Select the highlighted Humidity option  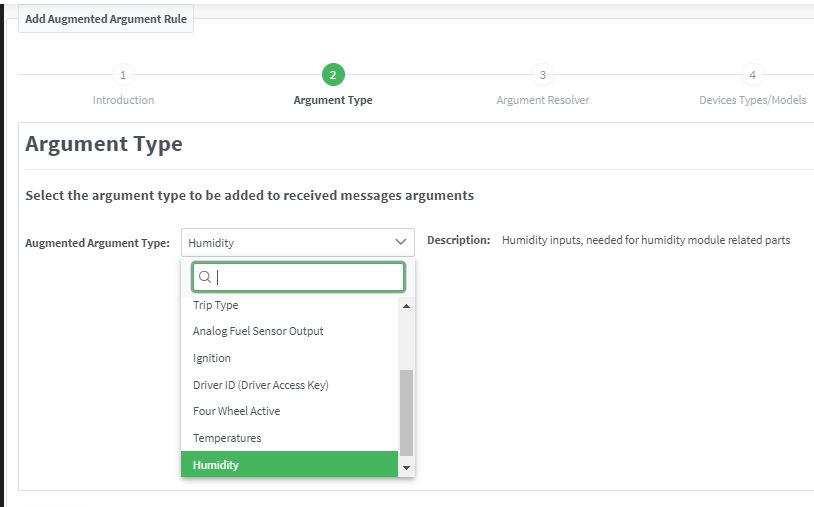(x=289, y=464)
